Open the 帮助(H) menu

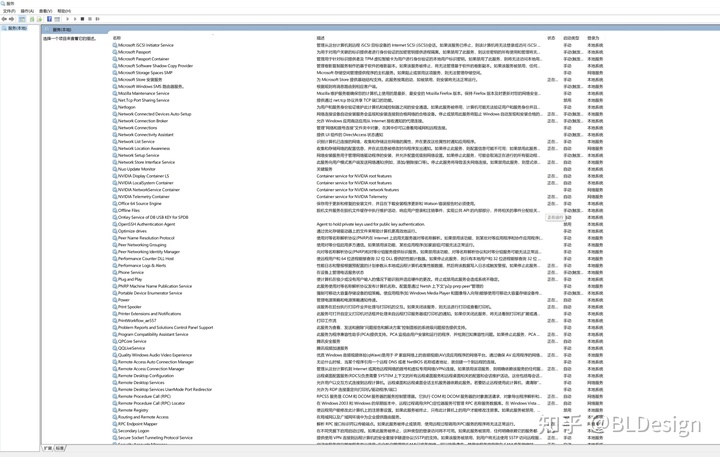[x=64, y=11]
